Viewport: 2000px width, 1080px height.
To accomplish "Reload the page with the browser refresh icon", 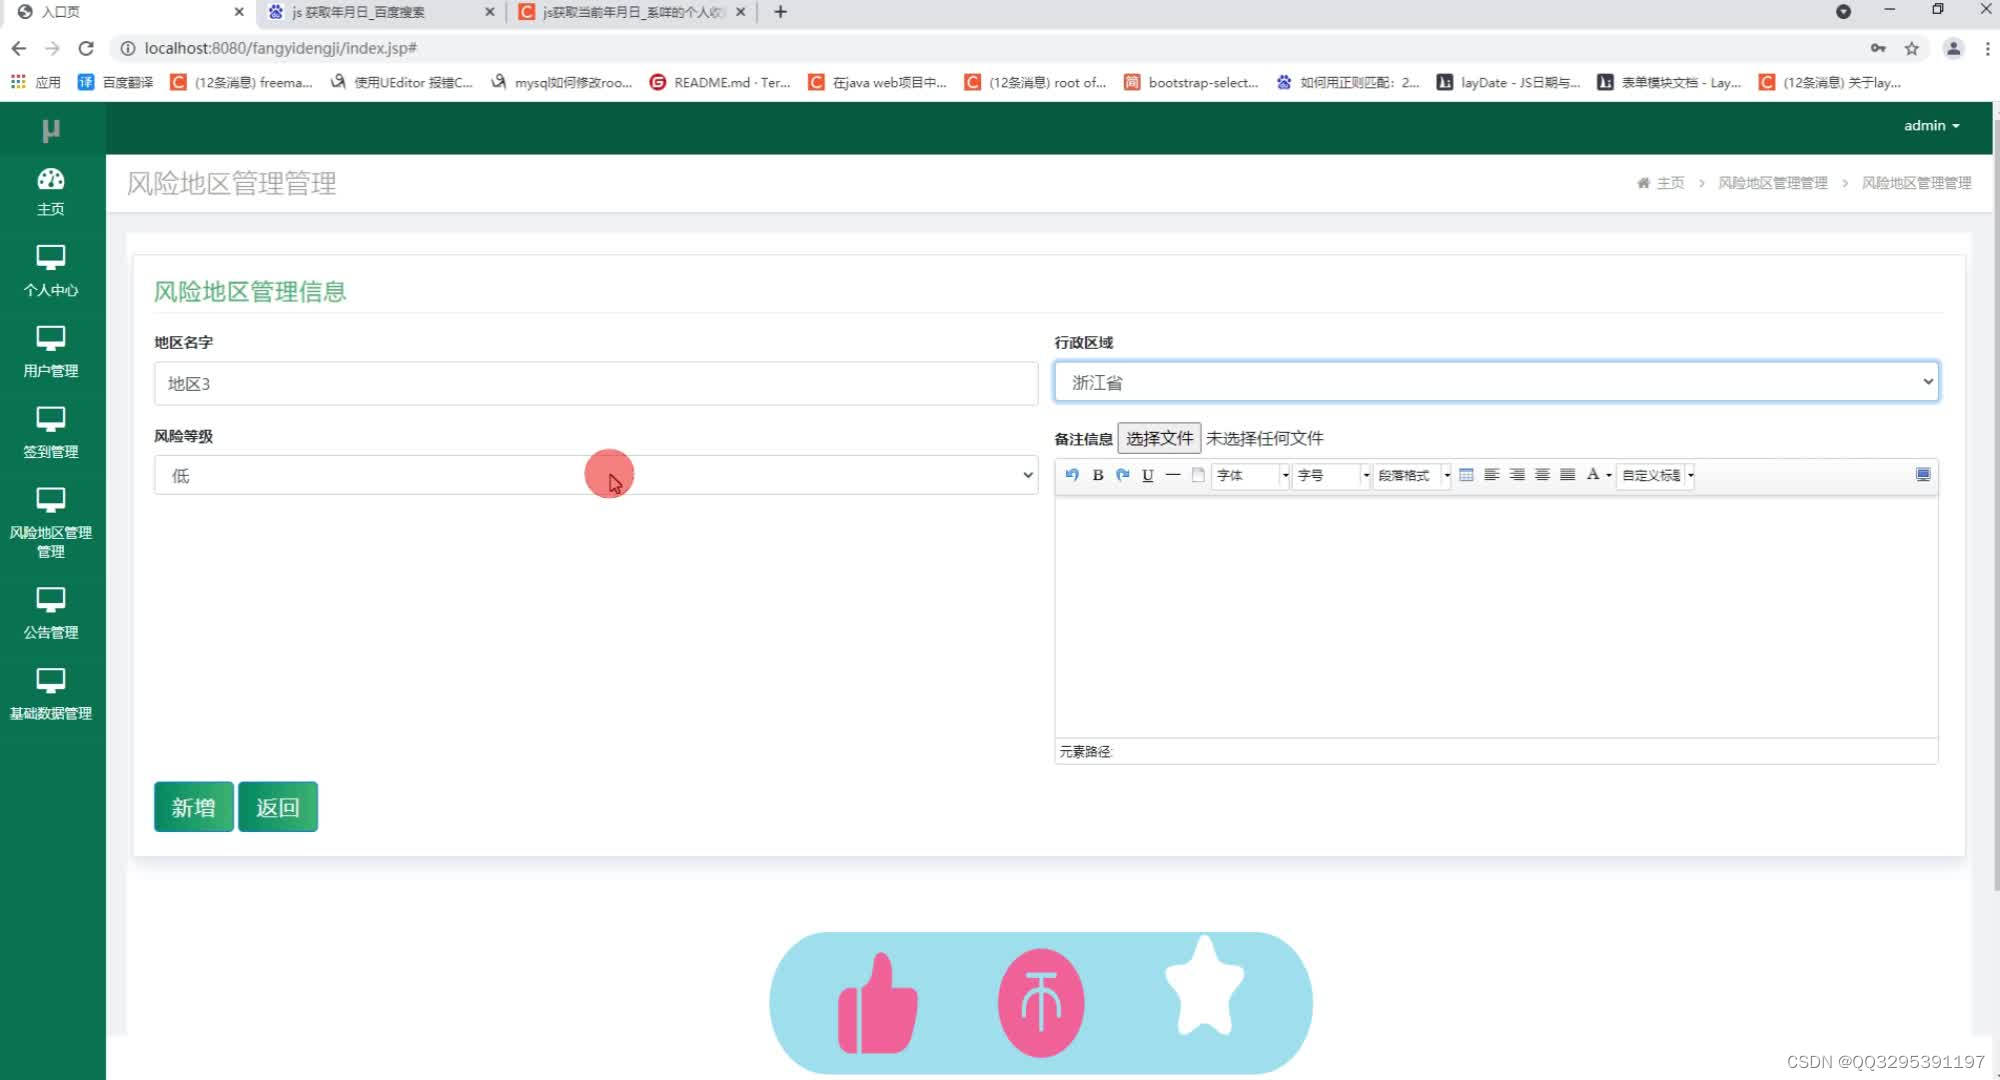I will (x=86, y=48).
